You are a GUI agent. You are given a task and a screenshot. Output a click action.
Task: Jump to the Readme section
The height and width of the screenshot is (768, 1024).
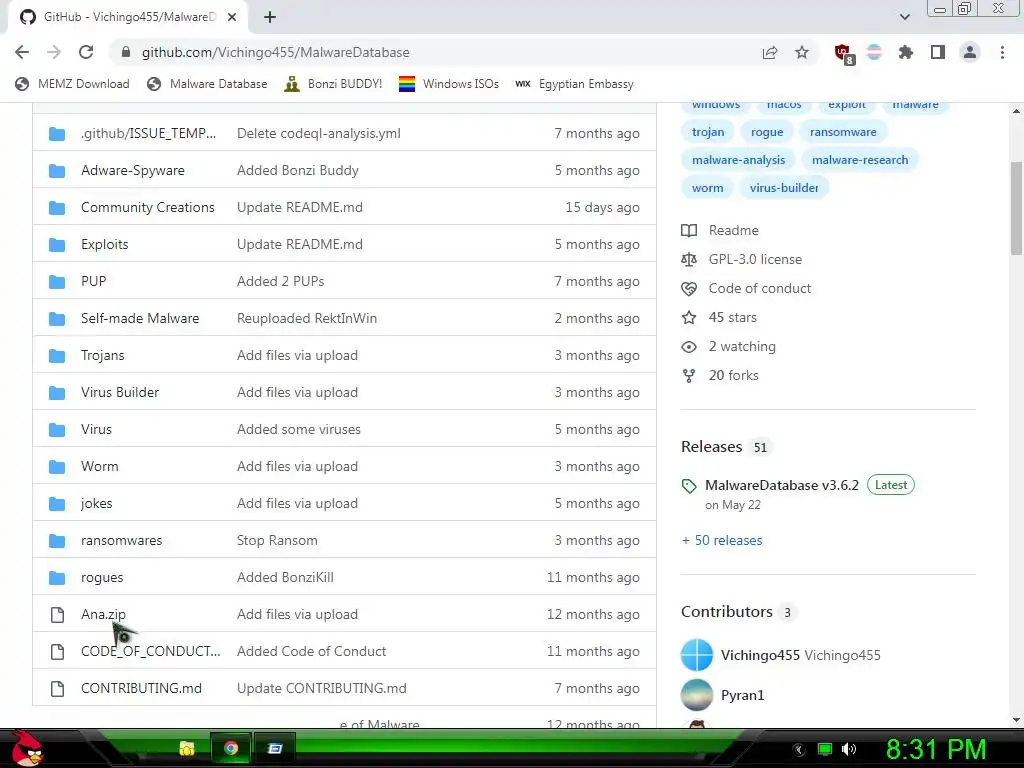720,231
